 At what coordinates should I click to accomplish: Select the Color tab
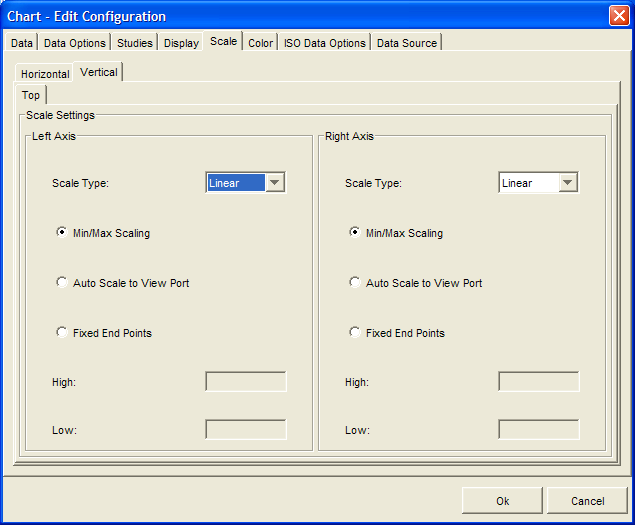tap(260, 43)
